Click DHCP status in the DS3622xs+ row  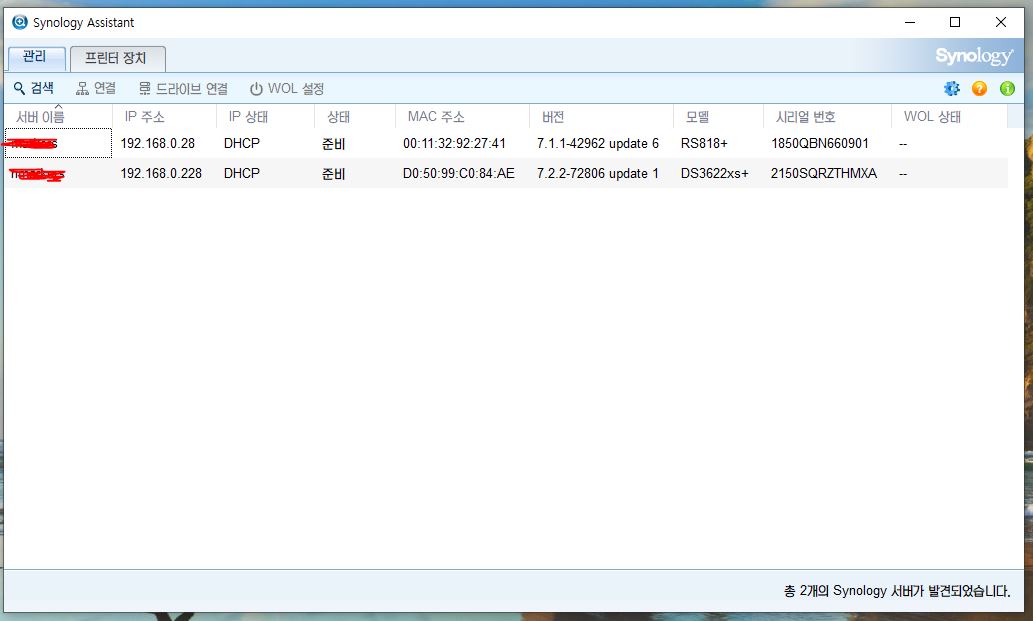click(242, 173)
